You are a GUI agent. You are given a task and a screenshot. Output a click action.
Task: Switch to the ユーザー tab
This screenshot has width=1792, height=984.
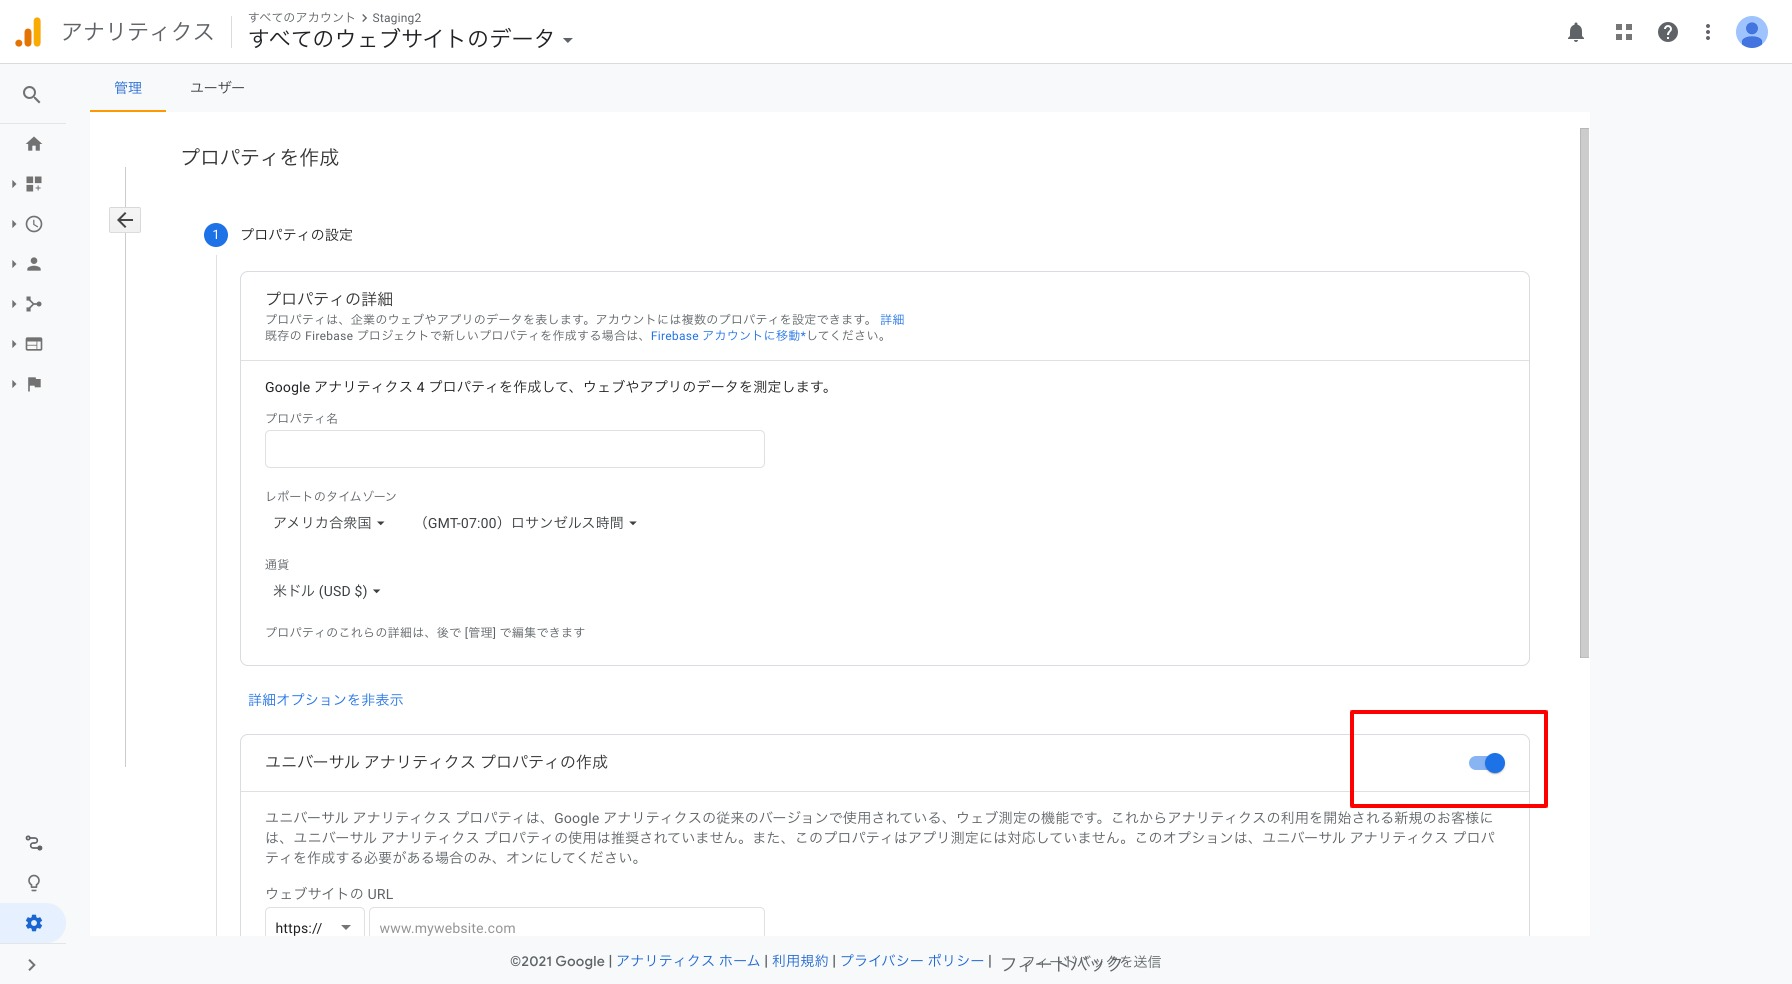point(217,88)
